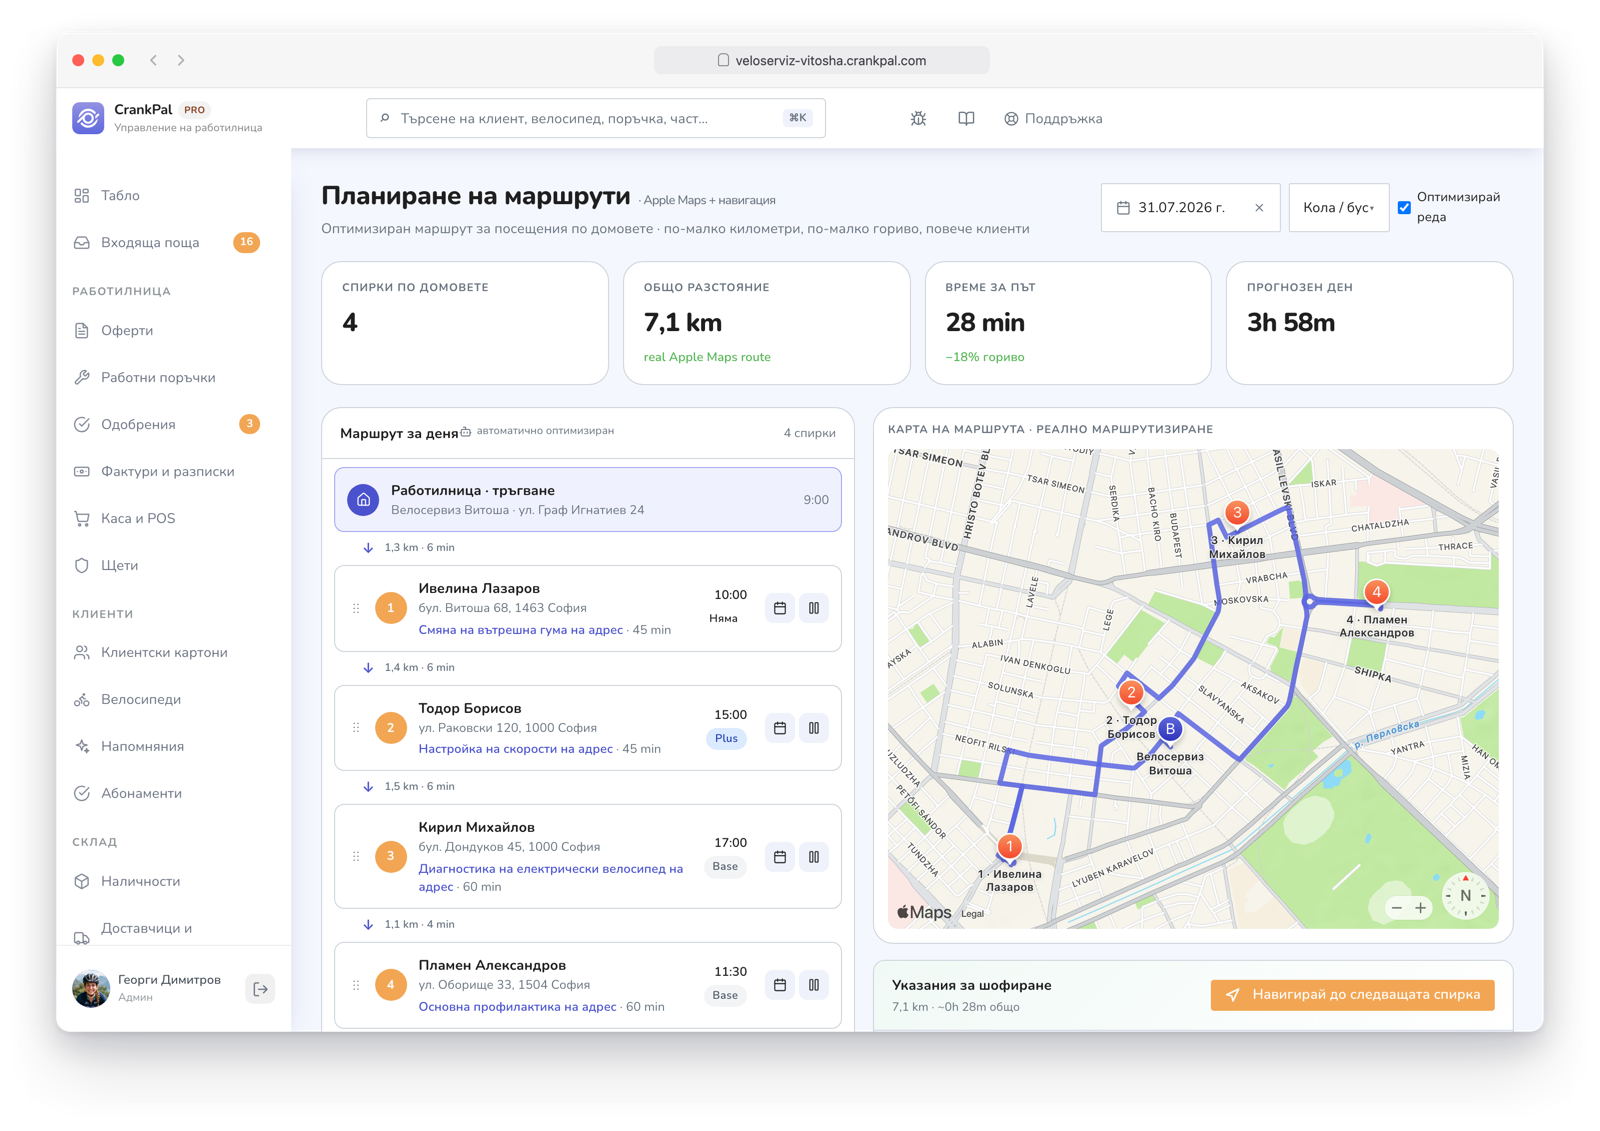Image resolution: width=1600 pixels, height=1131 pixels.
Task: Open the date picker showing 31.07.2026
Action: click(1190, 208)
